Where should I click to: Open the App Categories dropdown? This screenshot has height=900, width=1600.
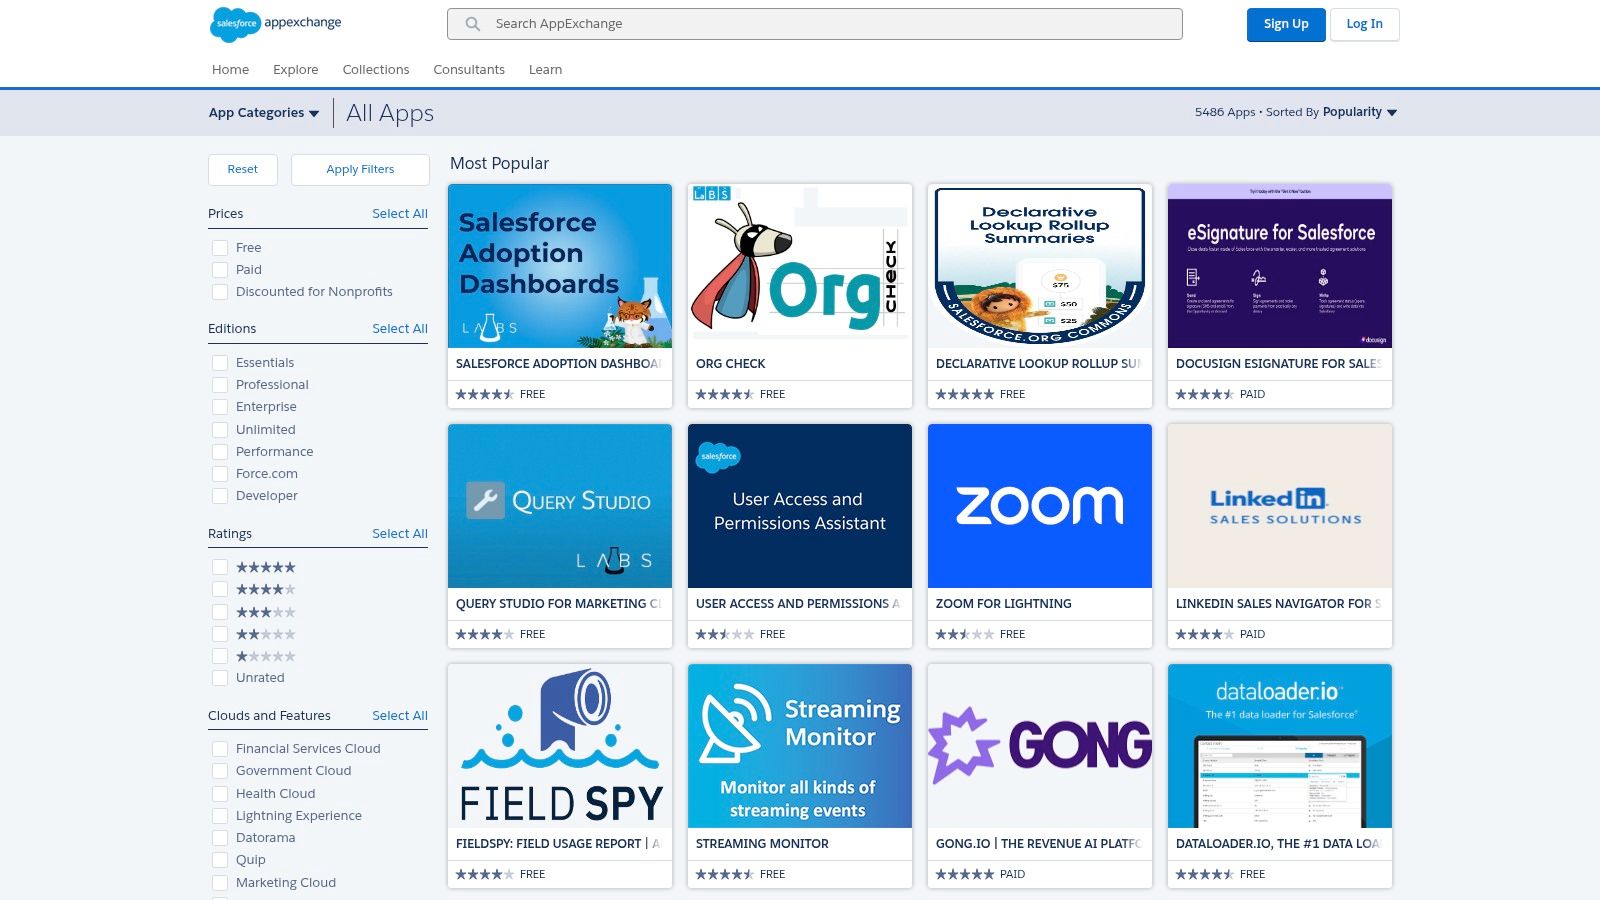point(263,112)
